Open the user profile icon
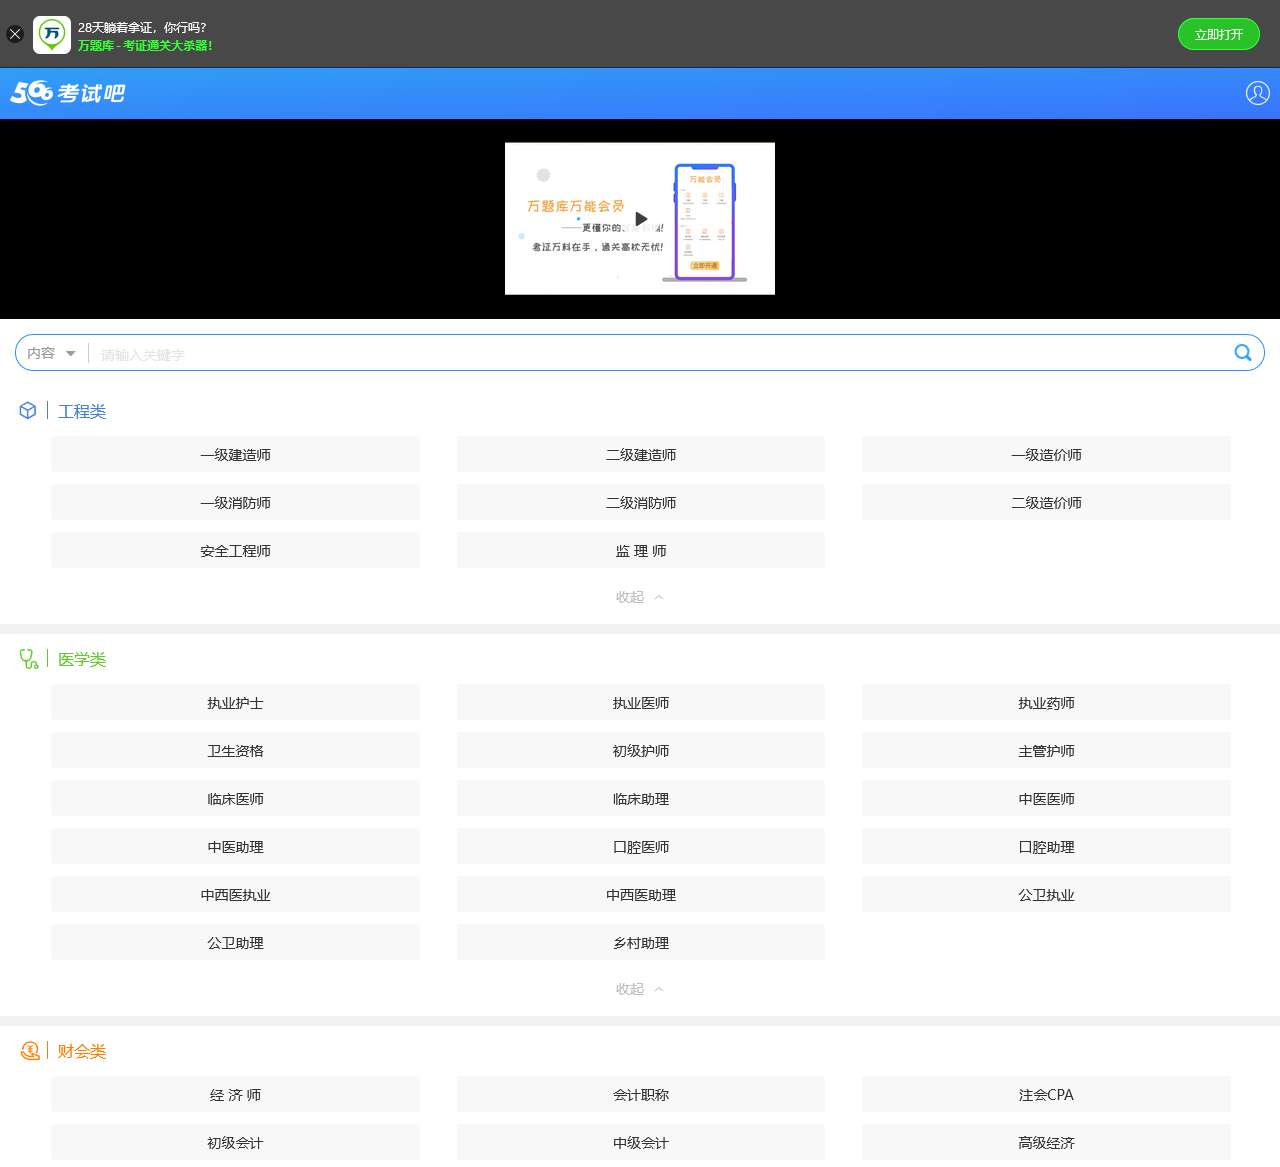 click(1257, 93)
